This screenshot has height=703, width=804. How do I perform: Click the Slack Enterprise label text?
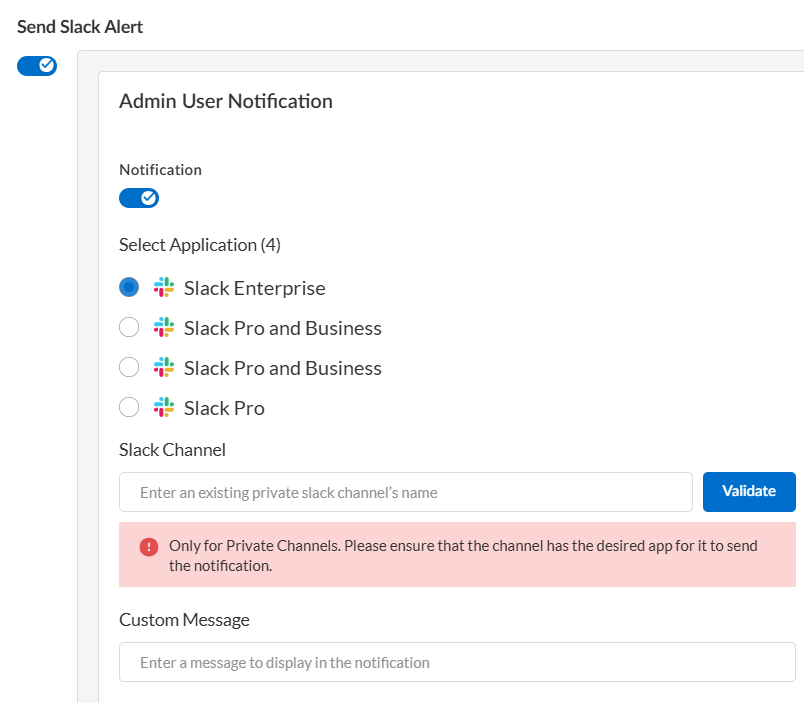[255, 288]
